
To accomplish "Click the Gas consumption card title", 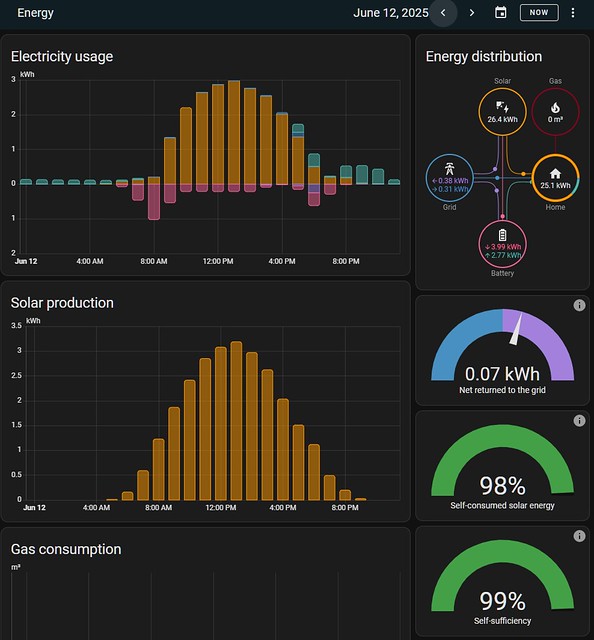I will tap(66, 549).
